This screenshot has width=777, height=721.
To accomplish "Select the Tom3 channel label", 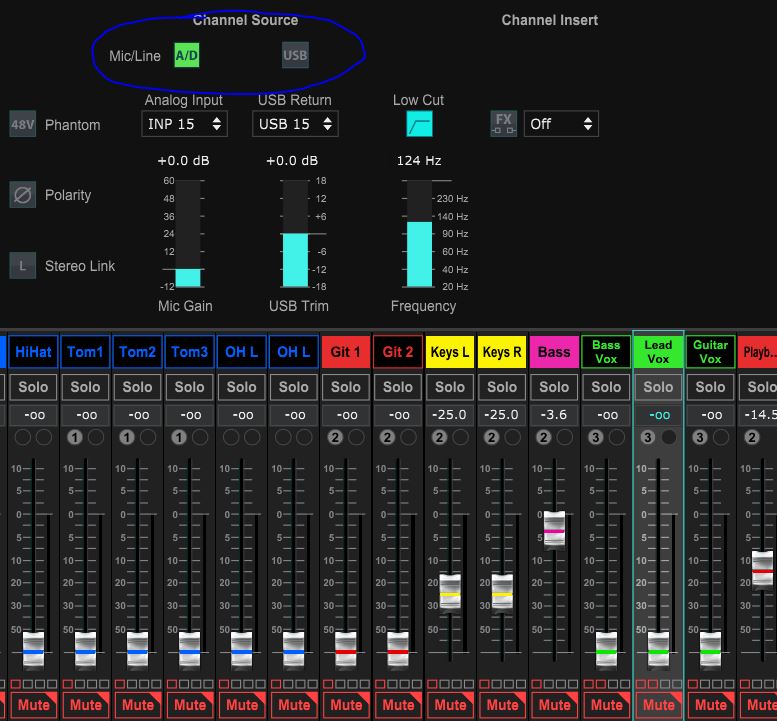I will point(189,352).
